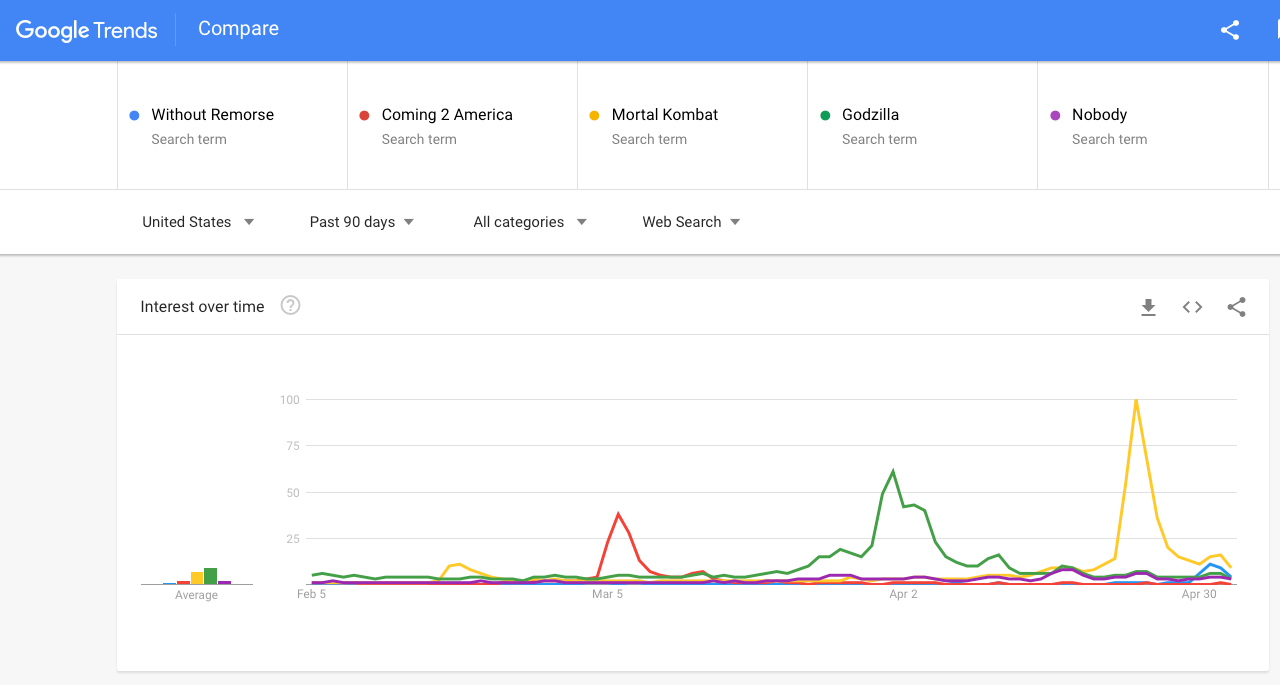Click the share icon in blue header
1280x685 pixels.
click(1230, 30)
